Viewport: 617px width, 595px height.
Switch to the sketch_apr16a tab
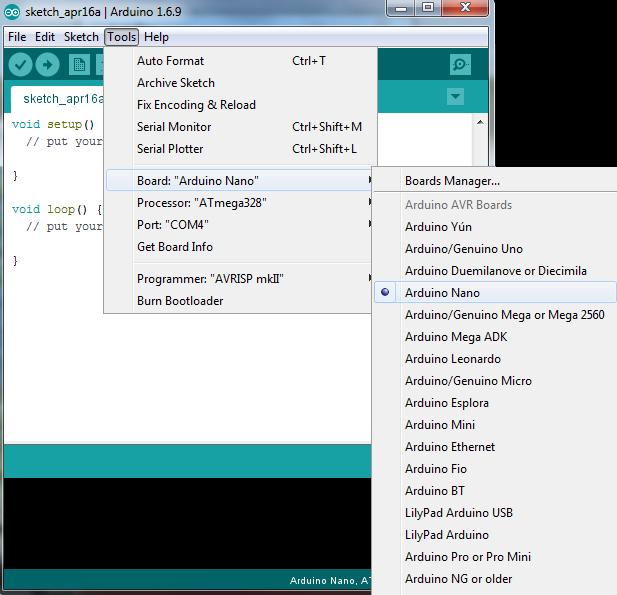(58, 99)
